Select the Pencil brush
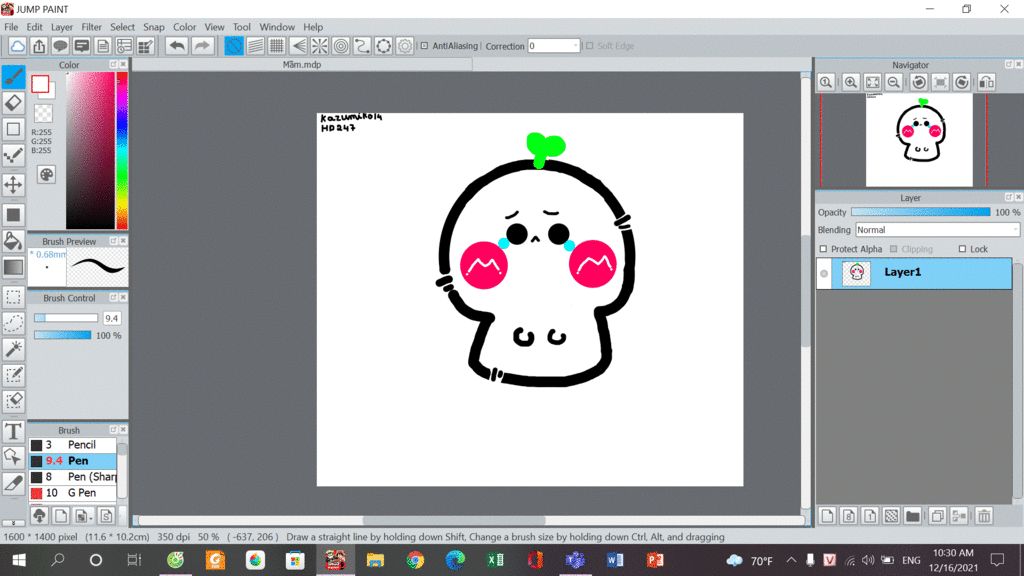 point(72,445)
